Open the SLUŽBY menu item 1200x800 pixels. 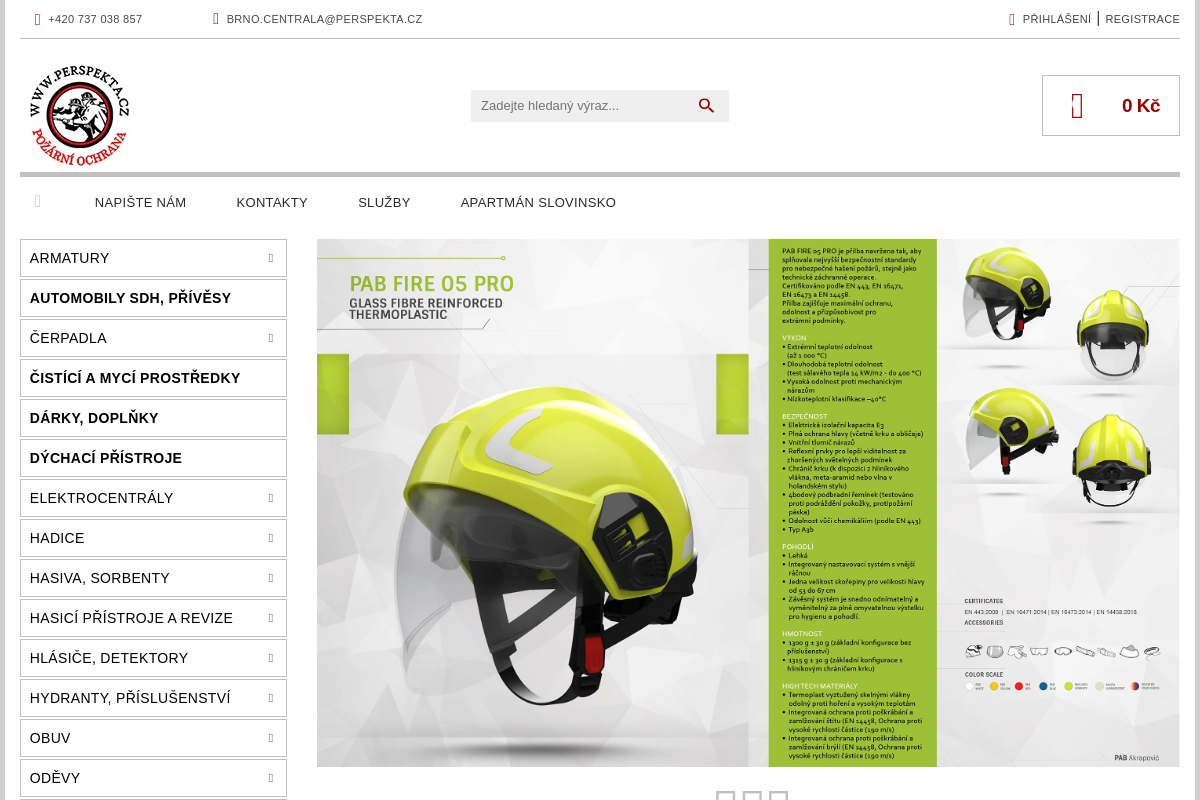tap(384, 203)
